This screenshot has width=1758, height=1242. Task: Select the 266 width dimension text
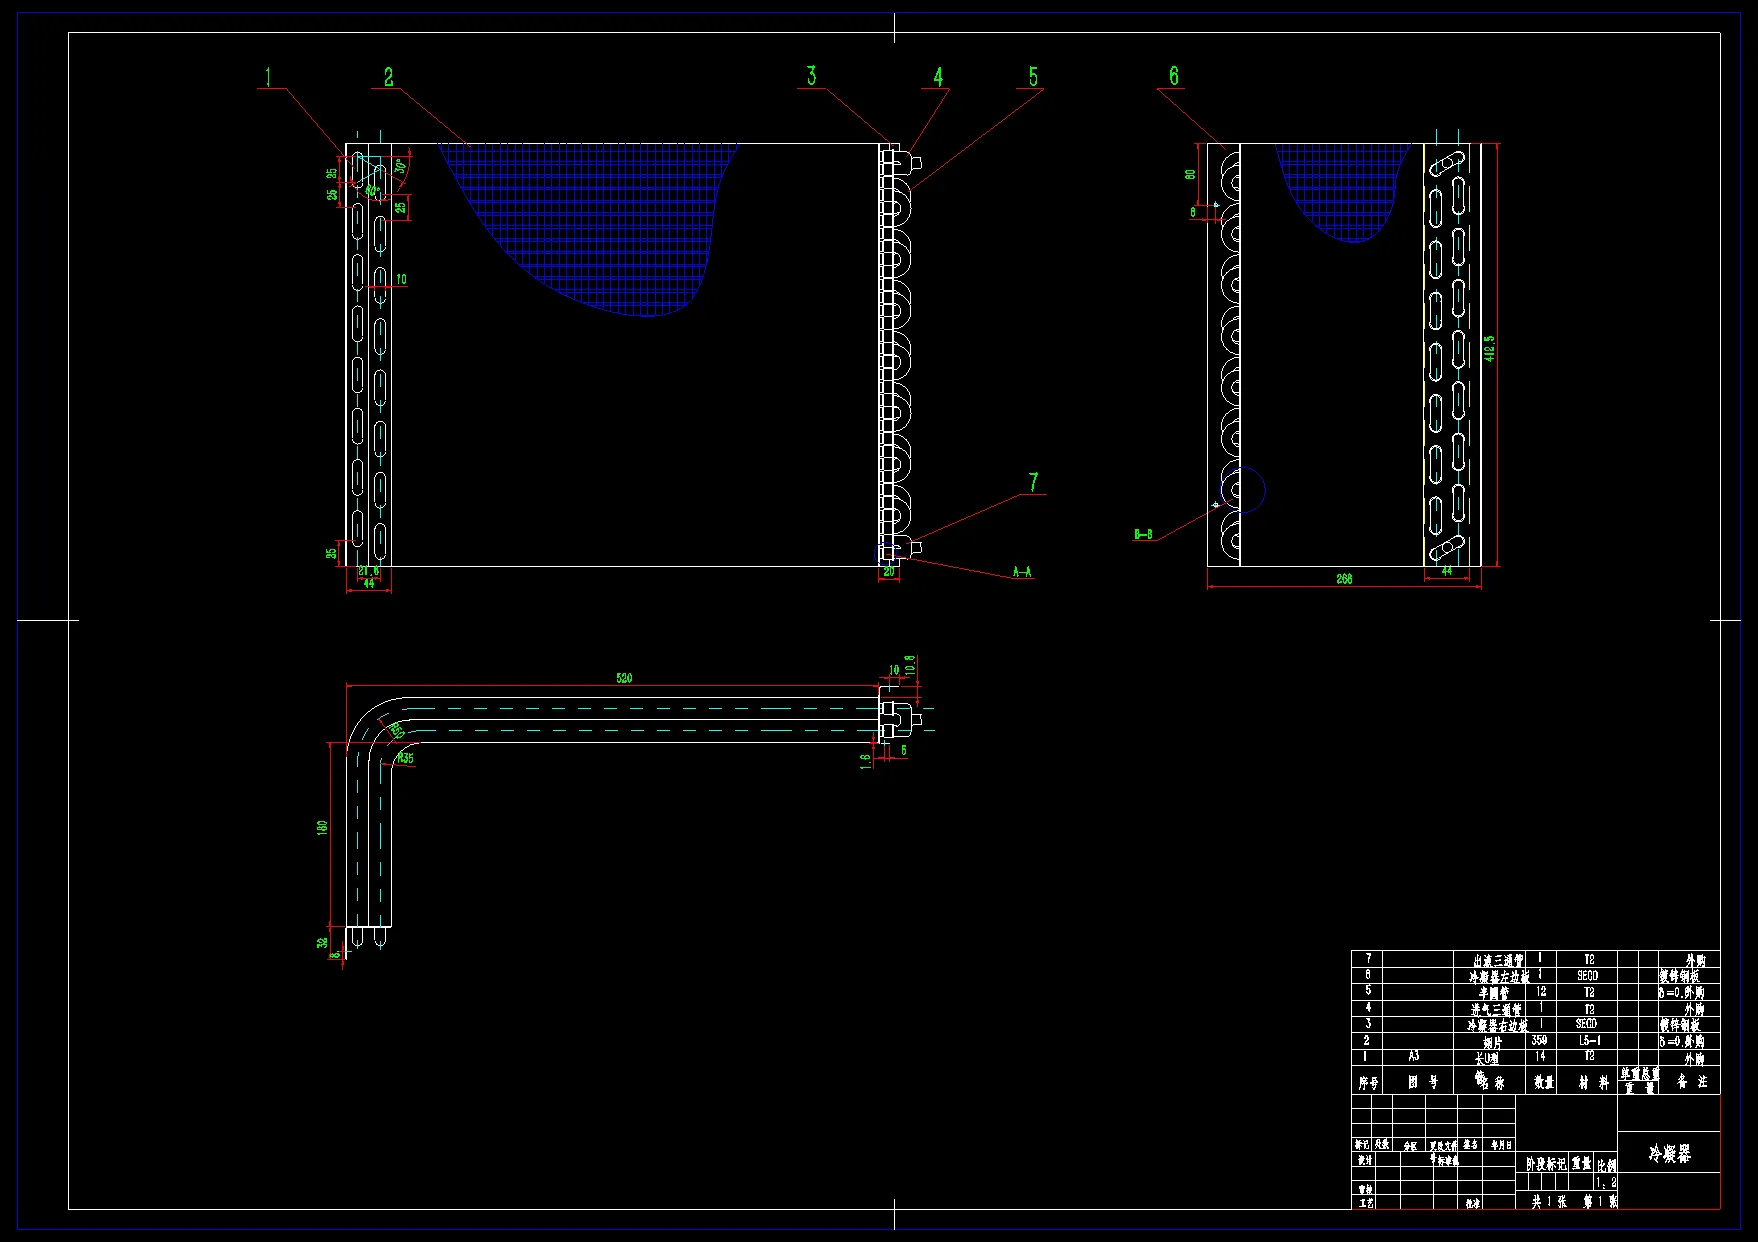click(x=1344, y=579)
